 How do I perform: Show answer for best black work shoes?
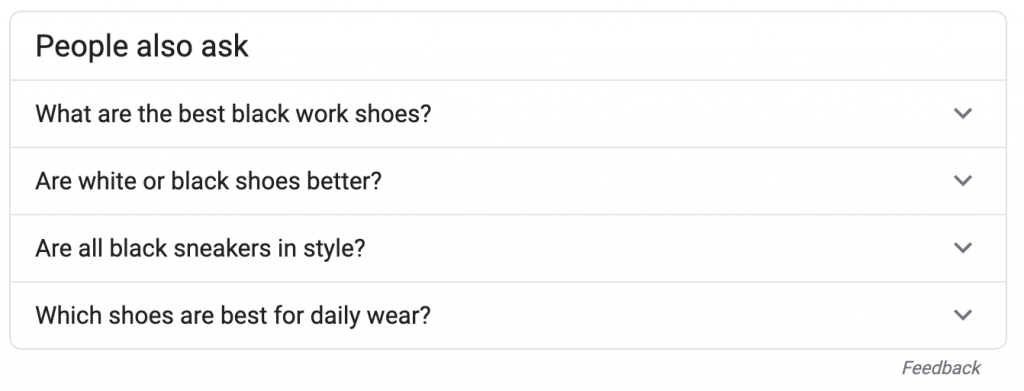[x=508, y=114]
